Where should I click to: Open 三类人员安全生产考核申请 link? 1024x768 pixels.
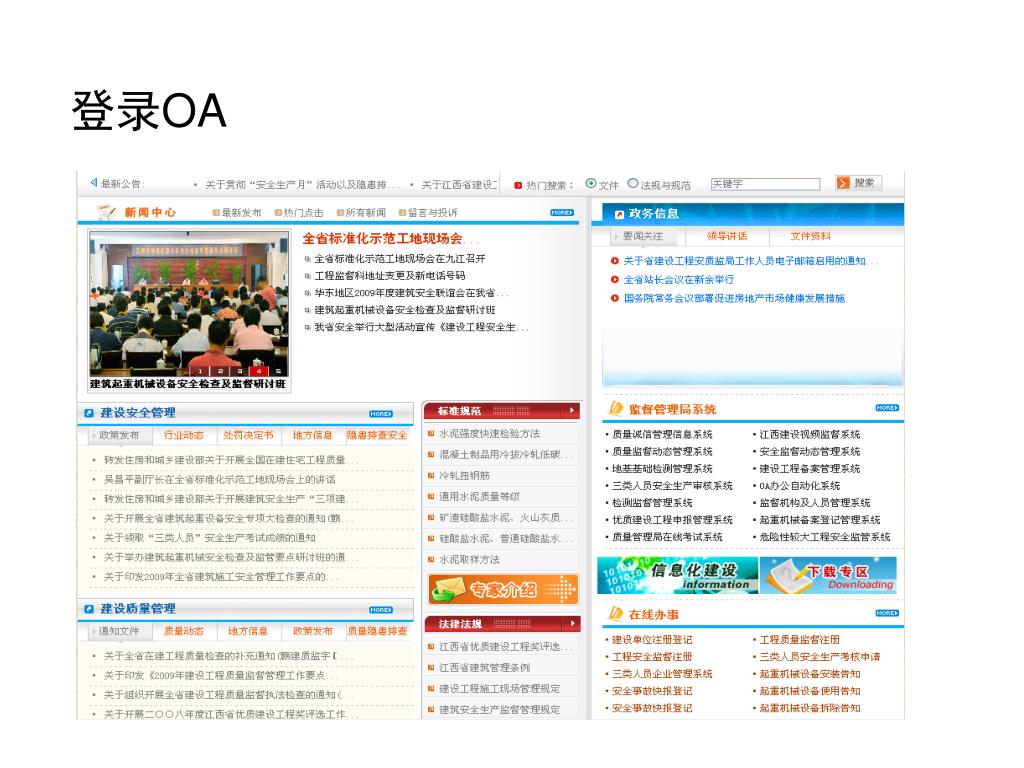[x=820, y=657]
